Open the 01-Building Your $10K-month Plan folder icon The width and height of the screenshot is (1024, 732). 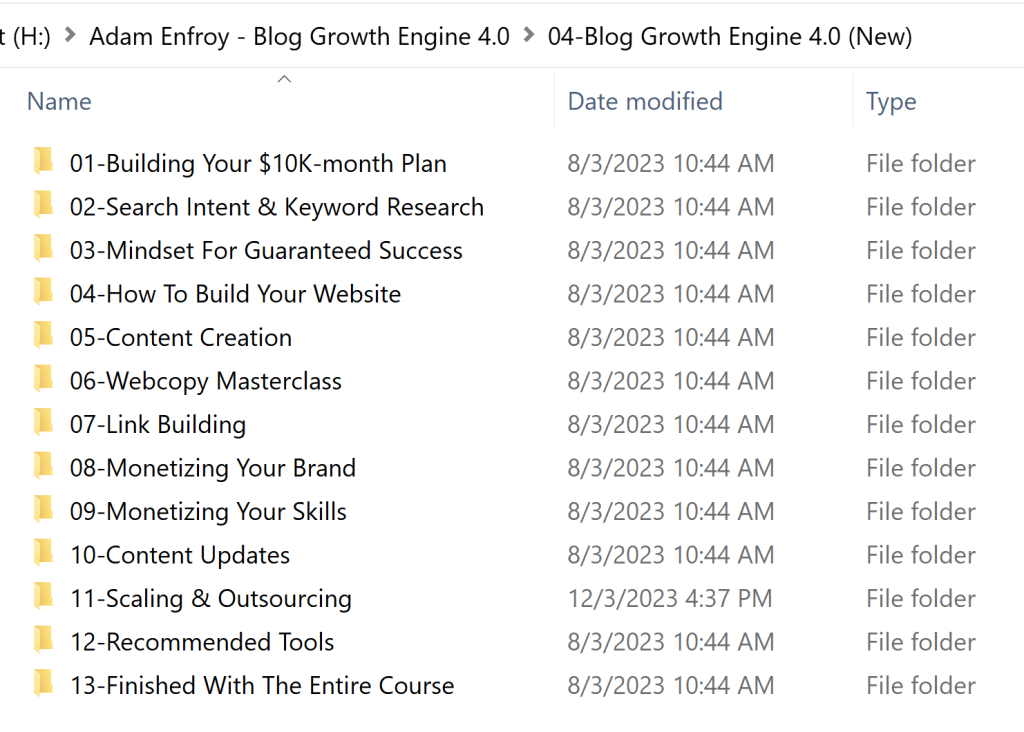pos(44,163)
